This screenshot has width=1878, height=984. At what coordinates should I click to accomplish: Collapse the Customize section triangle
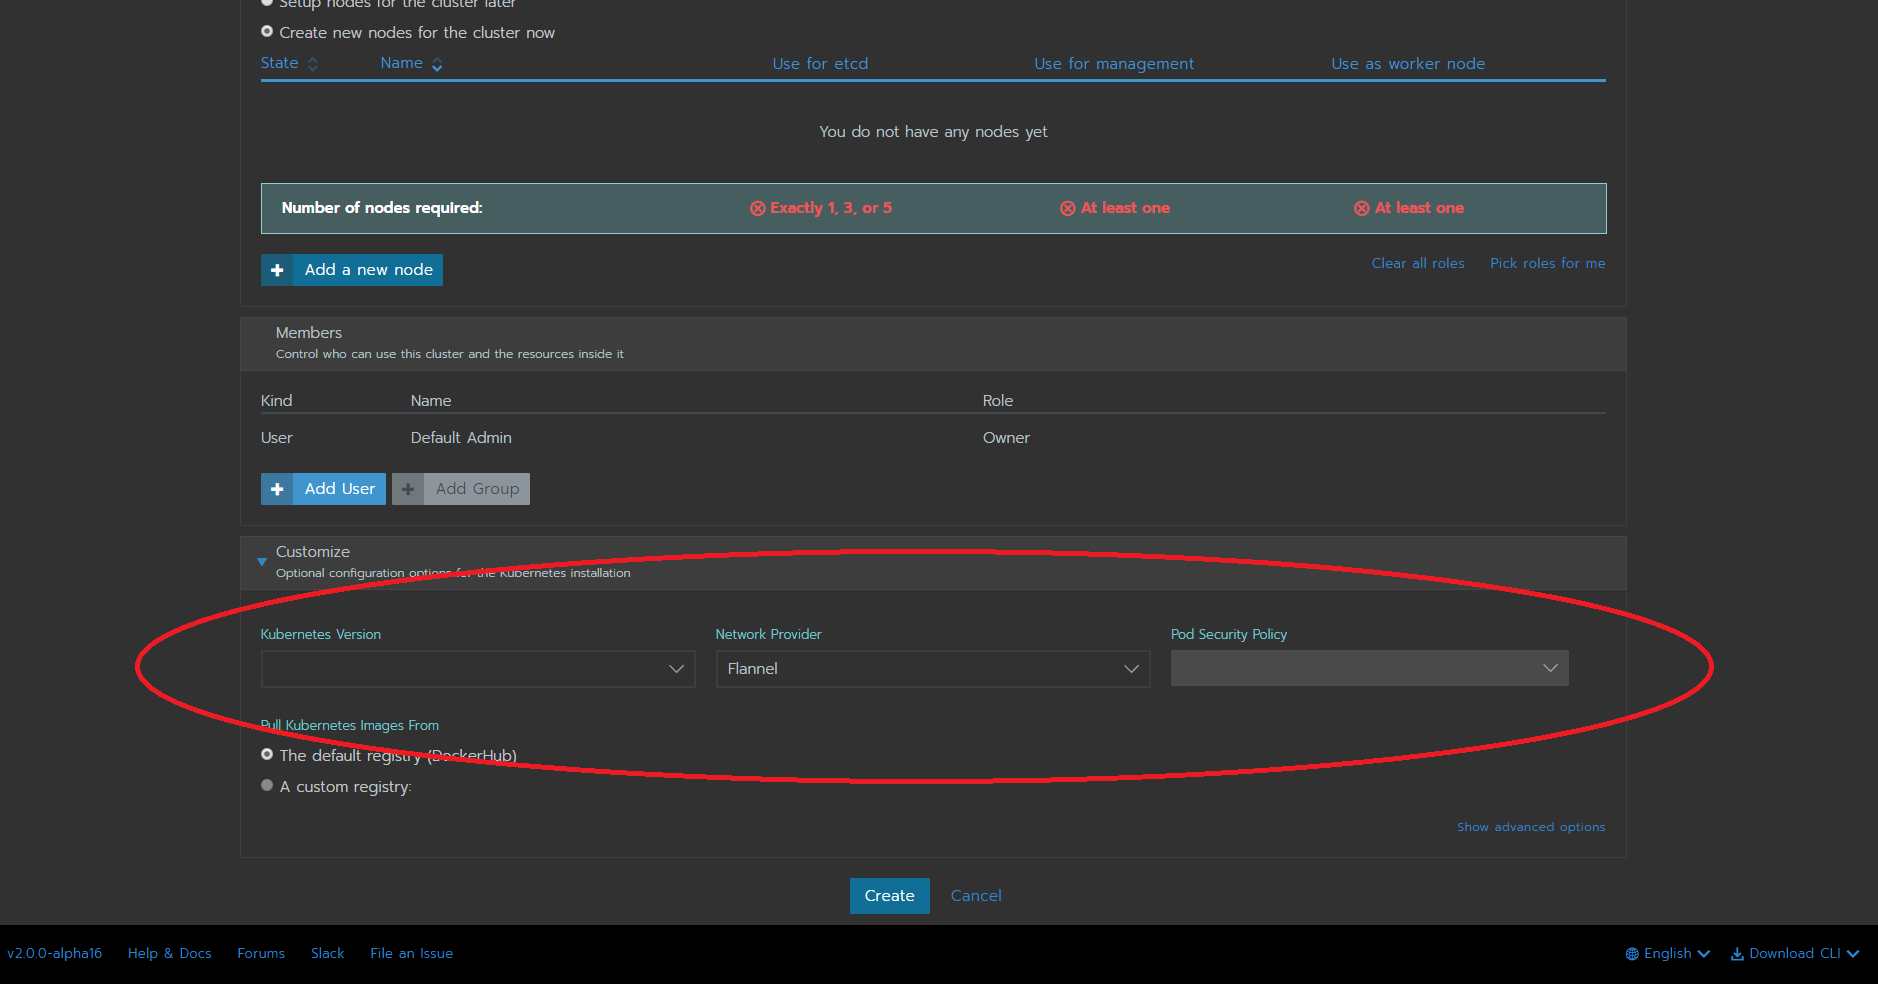coord(261,562)
